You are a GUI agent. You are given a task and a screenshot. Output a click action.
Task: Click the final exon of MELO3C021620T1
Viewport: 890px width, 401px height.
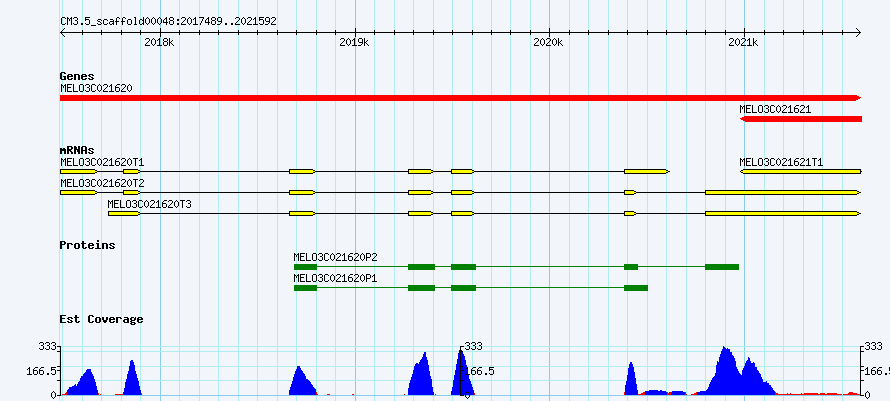(x=646, y=172)
